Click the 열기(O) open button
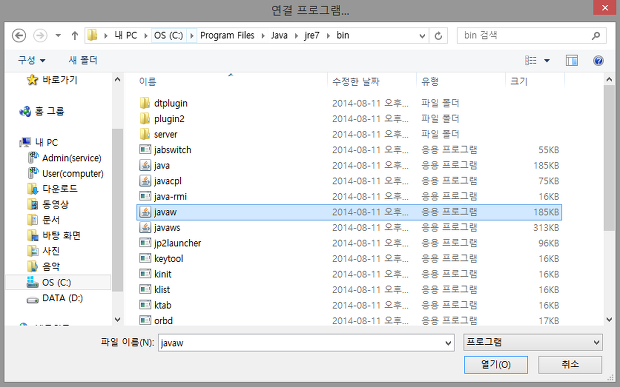This screenshot has width=620, height=387. tap(496, 364)
